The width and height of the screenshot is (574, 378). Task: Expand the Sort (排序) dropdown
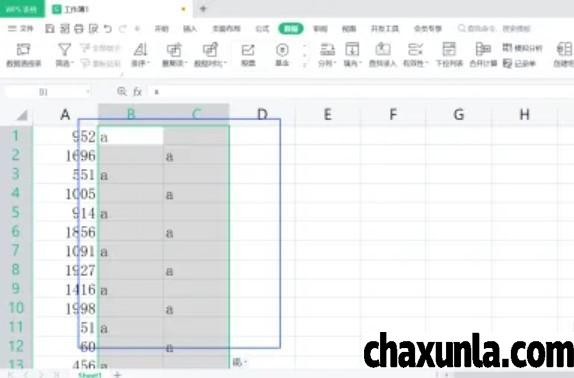[141, 63]
